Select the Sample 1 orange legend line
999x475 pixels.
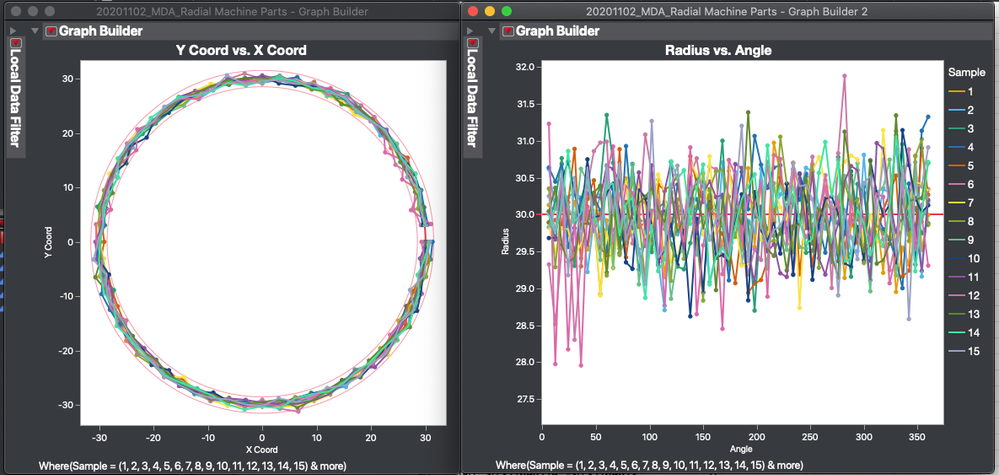[x=956, y=92]
